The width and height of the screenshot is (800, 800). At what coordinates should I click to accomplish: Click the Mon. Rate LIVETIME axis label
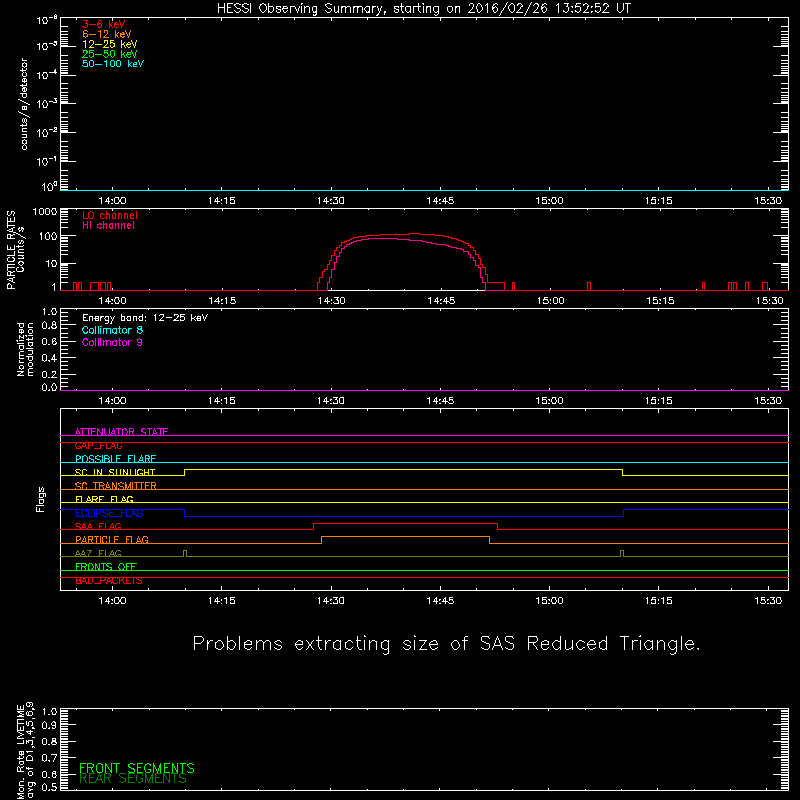click(x=25, y=750)
